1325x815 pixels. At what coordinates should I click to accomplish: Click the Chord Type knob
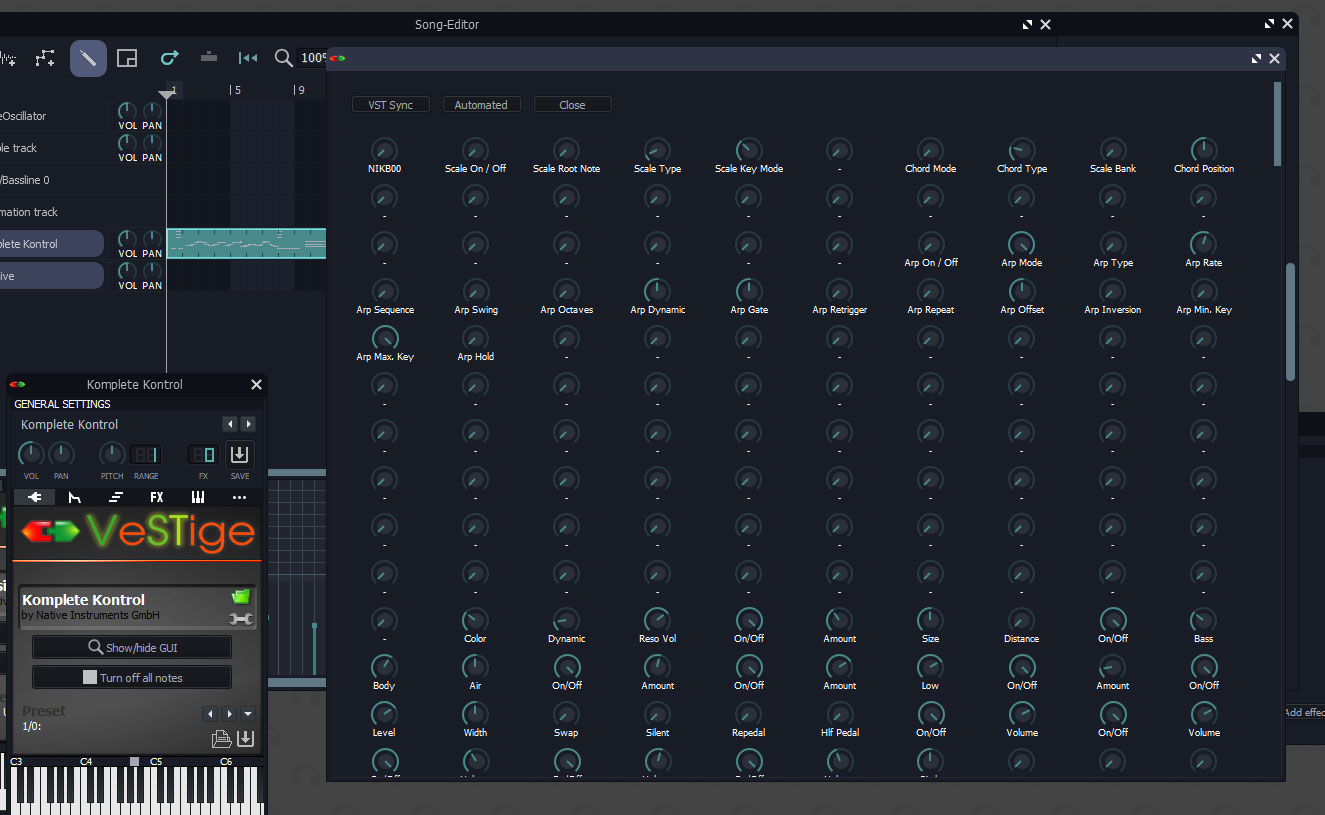(x=1021, y=151)
